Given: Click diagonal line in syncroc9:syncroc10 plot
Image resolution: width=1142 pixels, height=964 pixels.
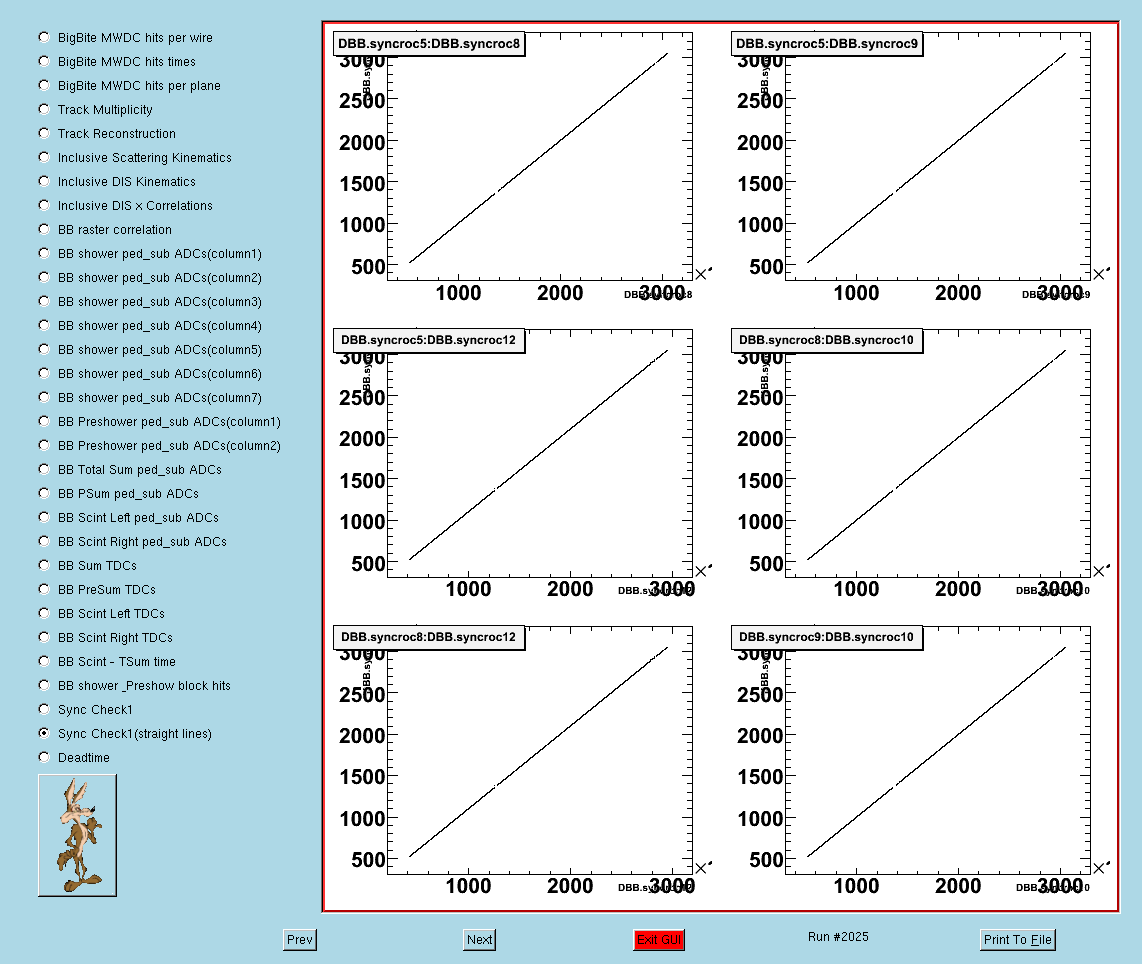Looking at the screenshot, I should [x=936, y=752].
